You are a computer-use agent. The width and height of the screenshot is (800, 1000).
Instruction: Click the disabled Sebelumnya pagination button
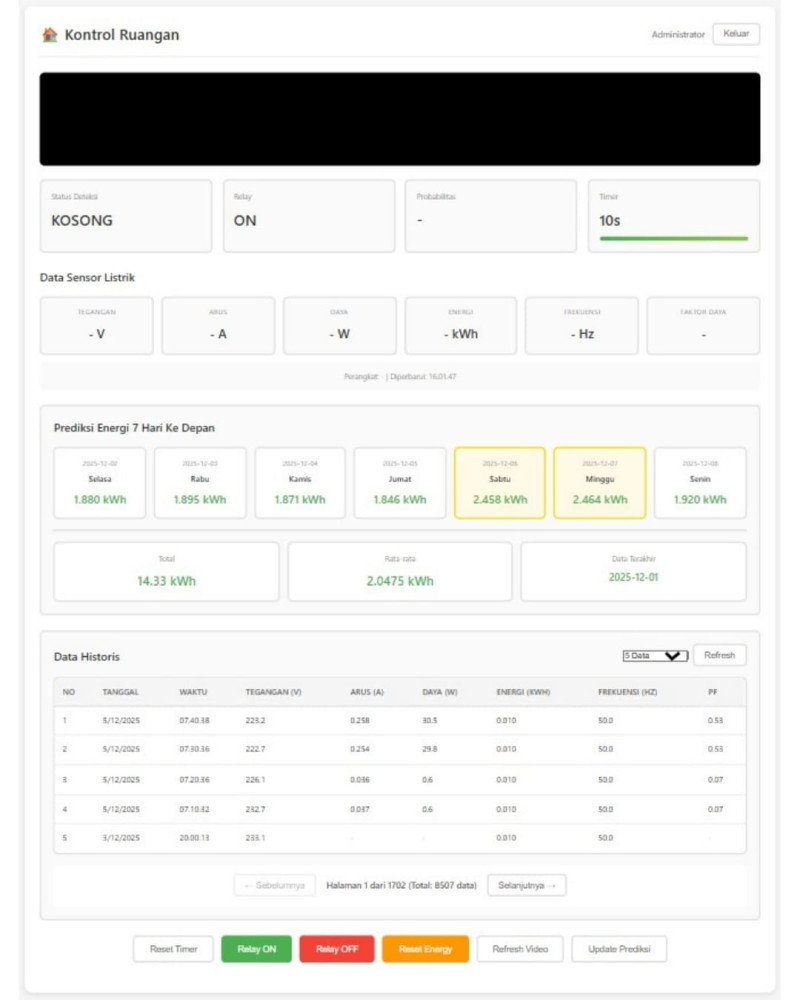(x=275, y=885)
